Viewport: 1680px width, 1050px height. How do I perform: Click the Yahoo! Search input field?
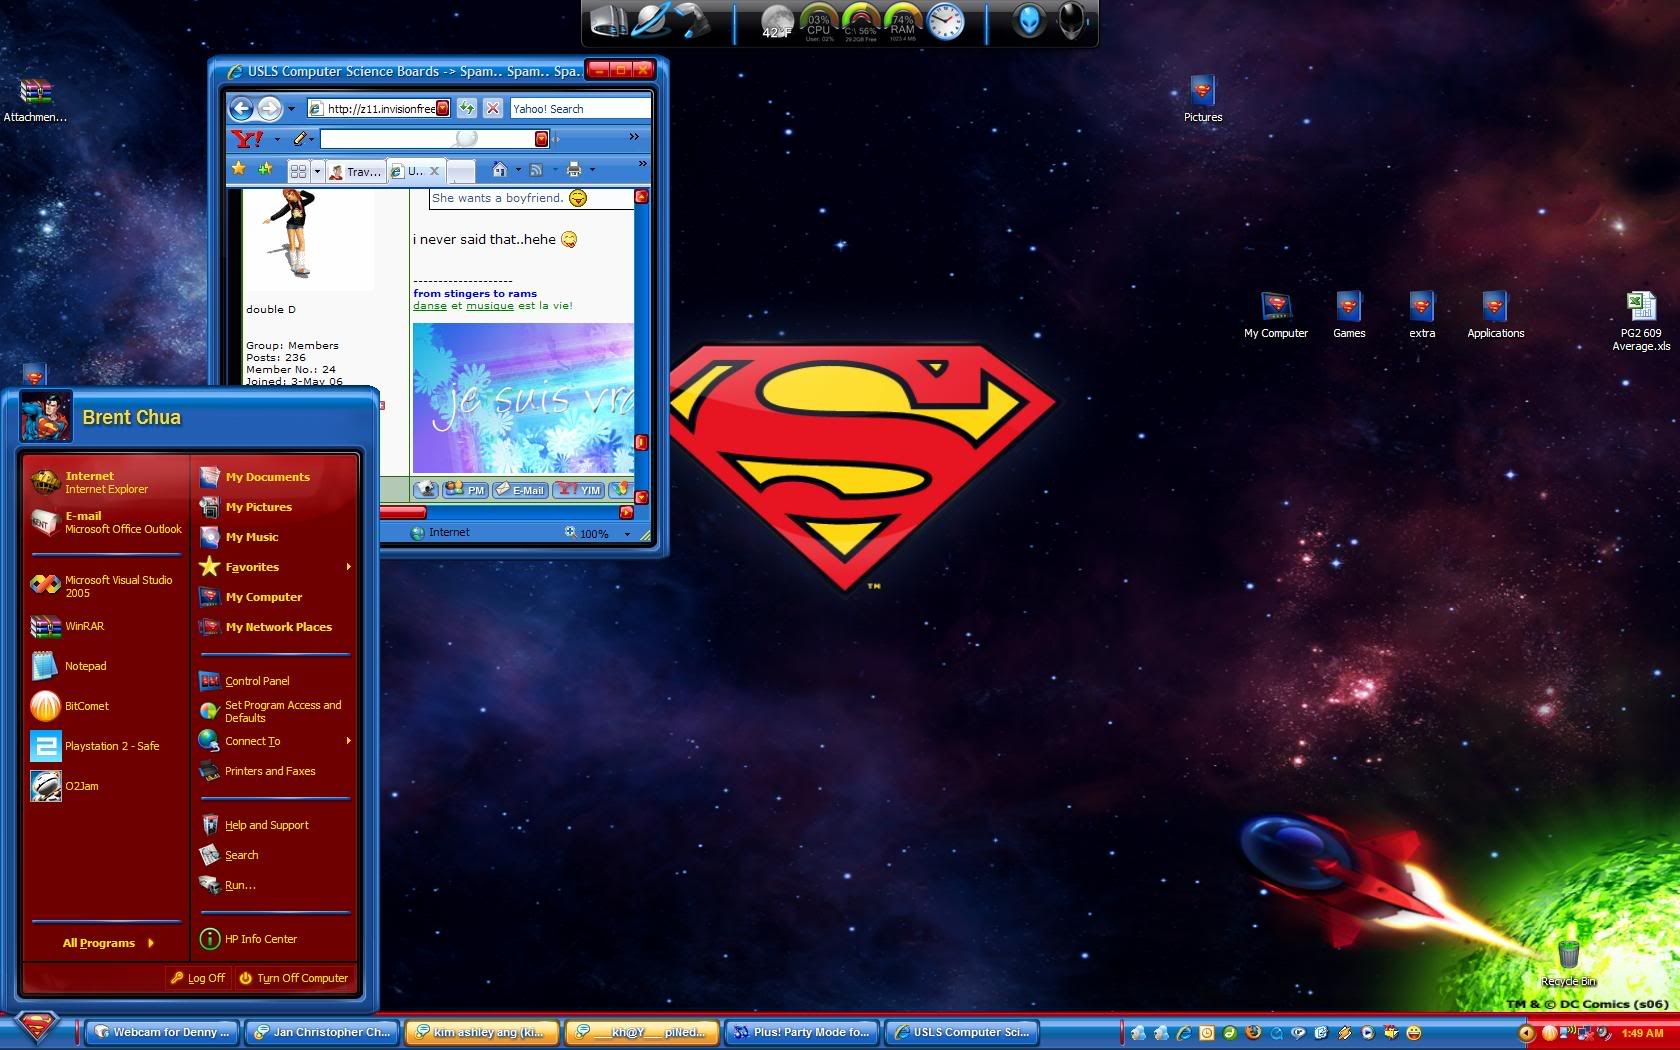click(x=579, y=109)
